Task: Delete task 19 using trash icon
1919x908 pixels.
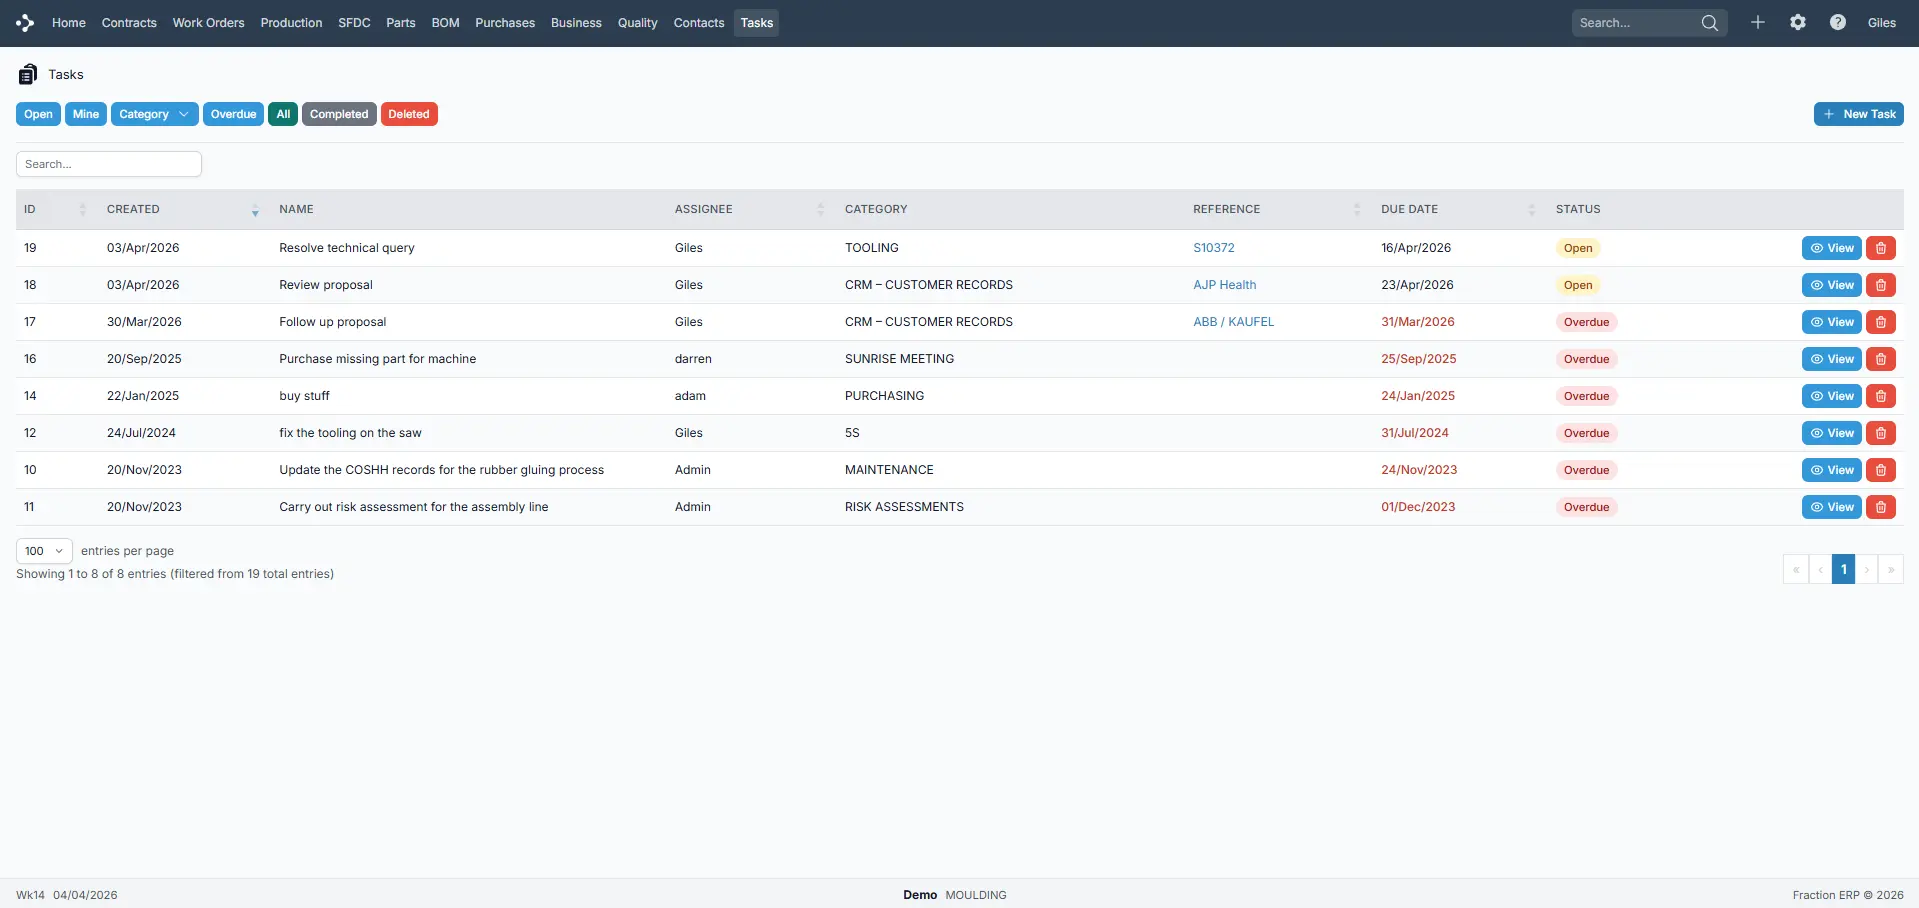Action: pyautogui.click(x=1880, y=248)
